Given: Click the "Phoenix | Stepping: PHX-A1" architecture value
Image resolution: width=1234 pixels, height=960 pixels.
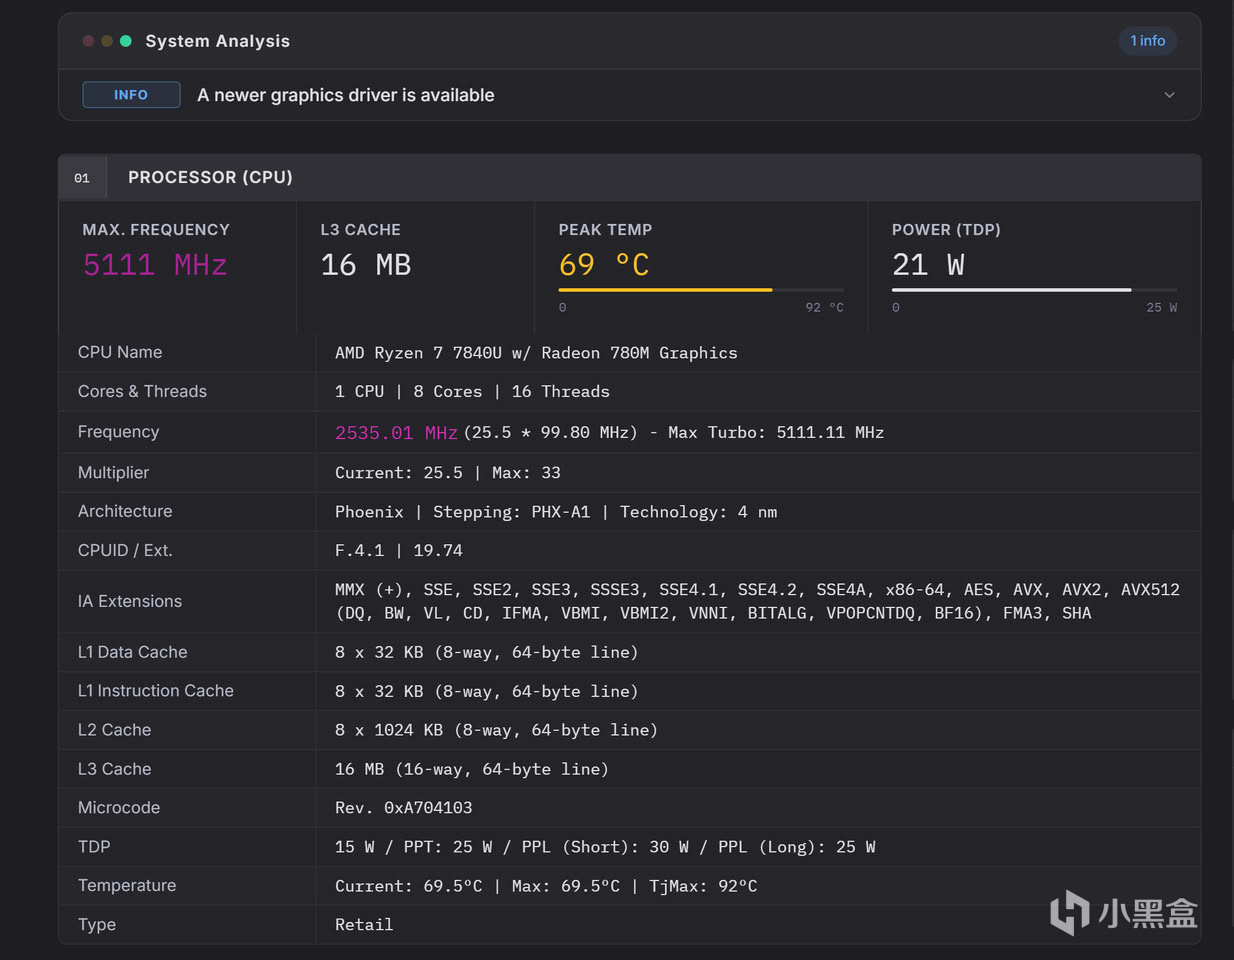Looking at the screenshot, I should point(556,512).
